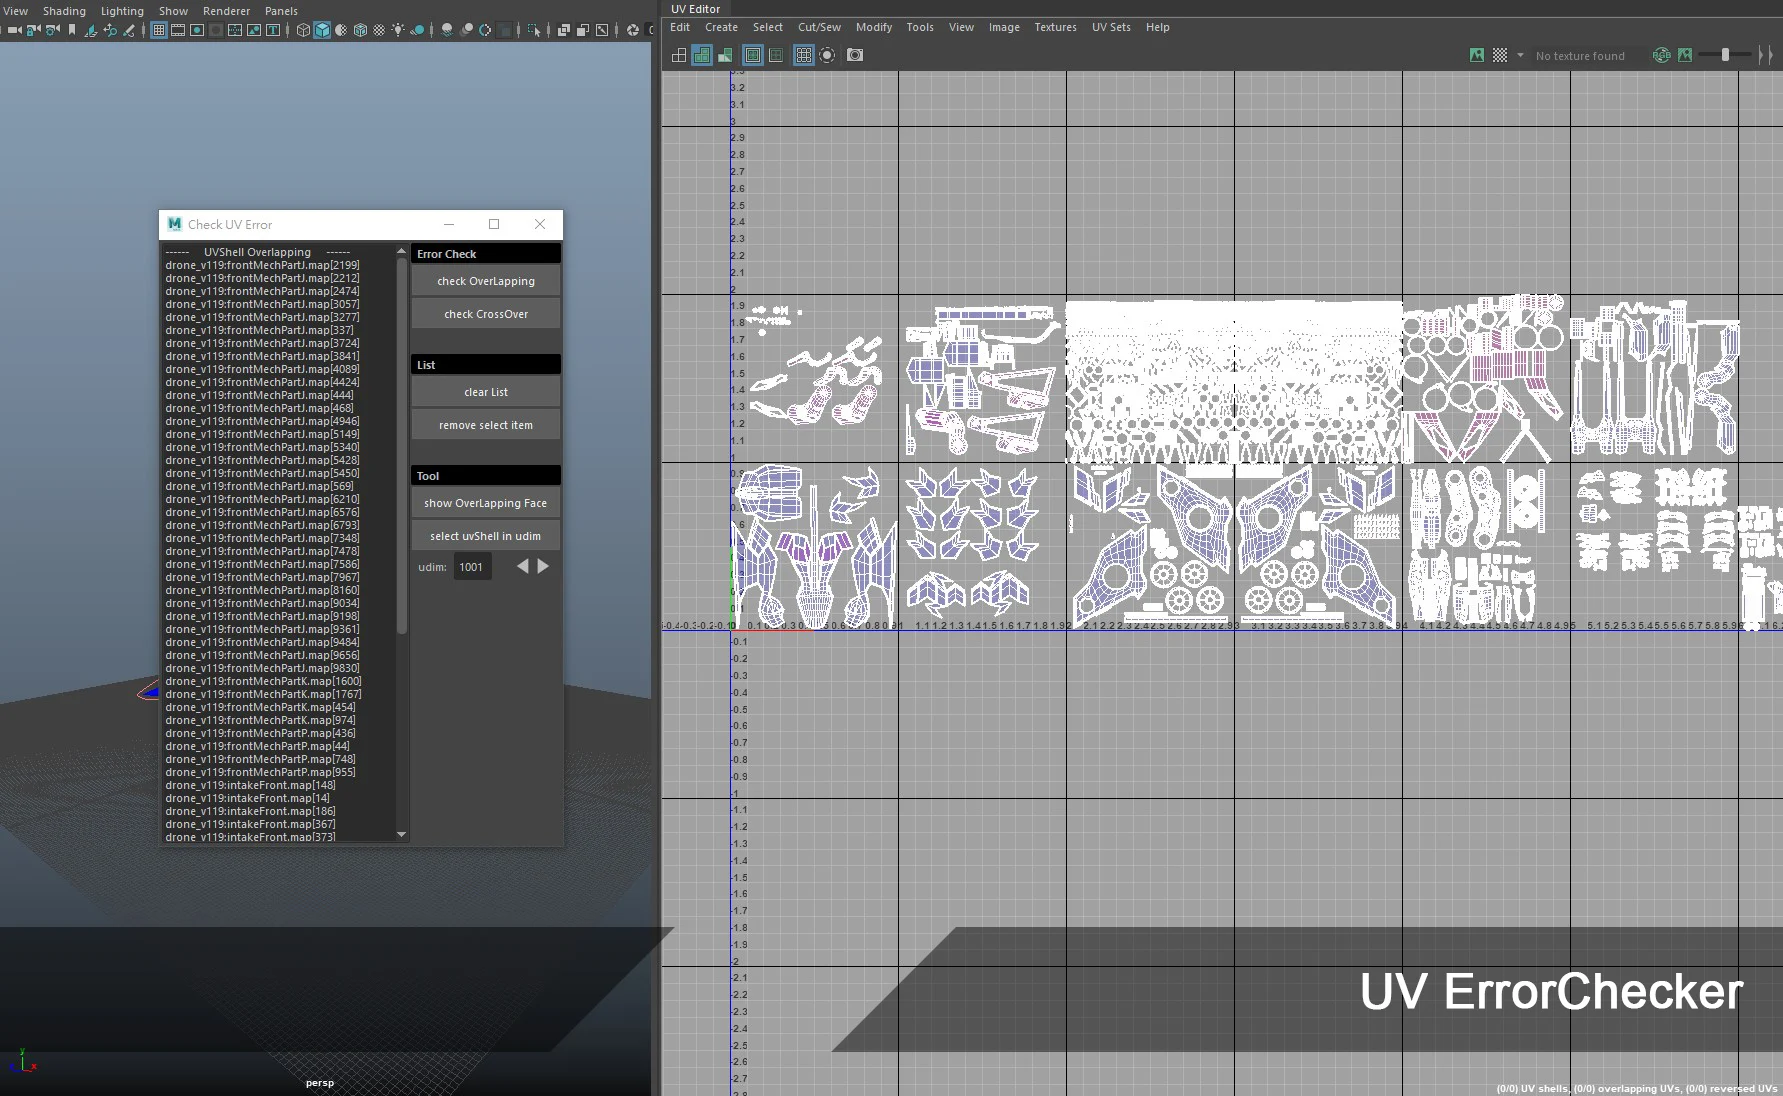Open the checker map options dropdown arrow
1783x1096 pixels.
point(1520,55)
